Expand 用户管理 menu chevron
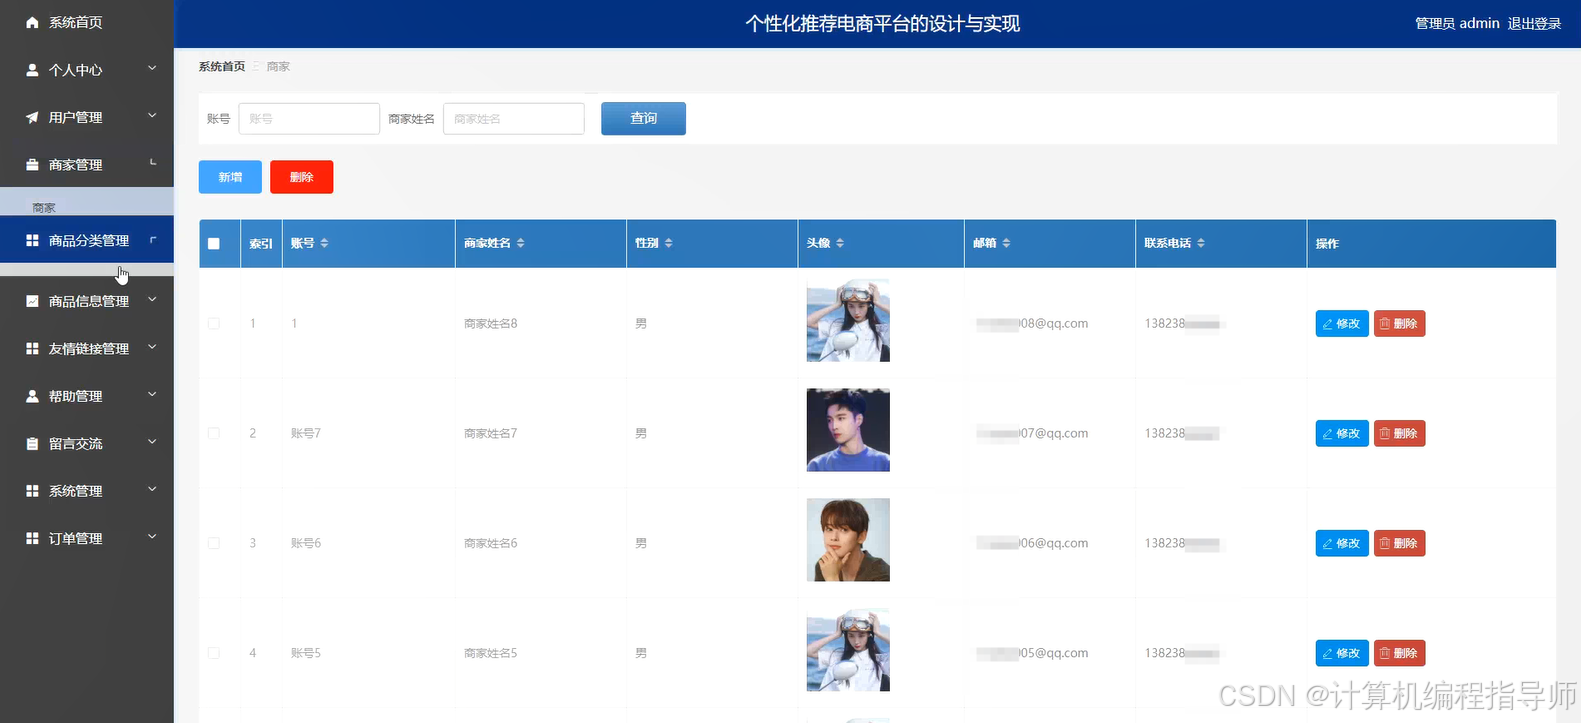 [x=152, y=116]
